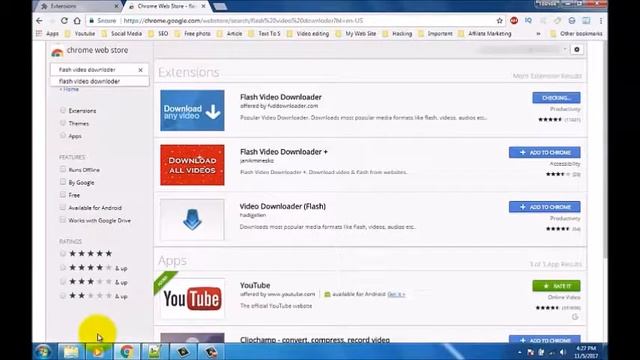Close the Chrome Web Store tab

coord(203,6)
